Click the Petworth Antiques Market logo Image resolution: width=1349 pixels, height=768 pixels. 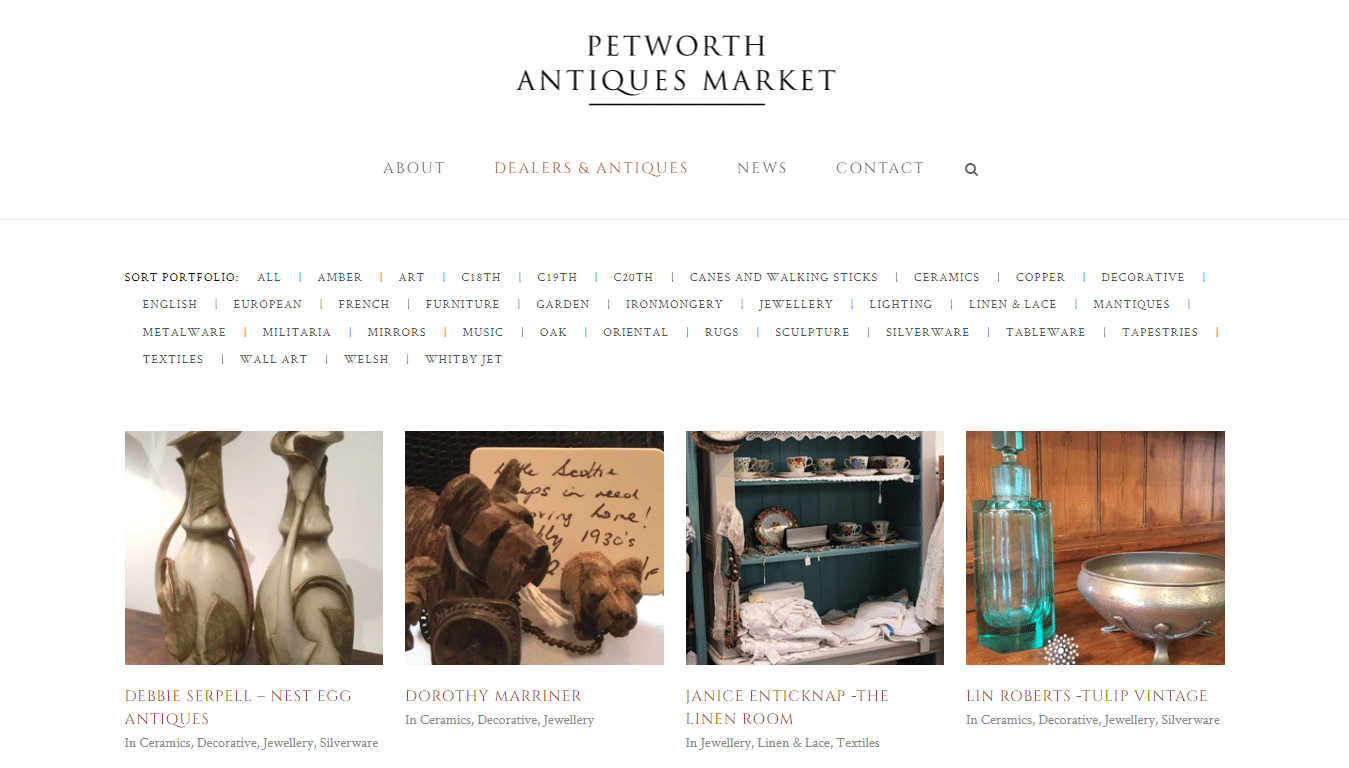coord(676,68)
